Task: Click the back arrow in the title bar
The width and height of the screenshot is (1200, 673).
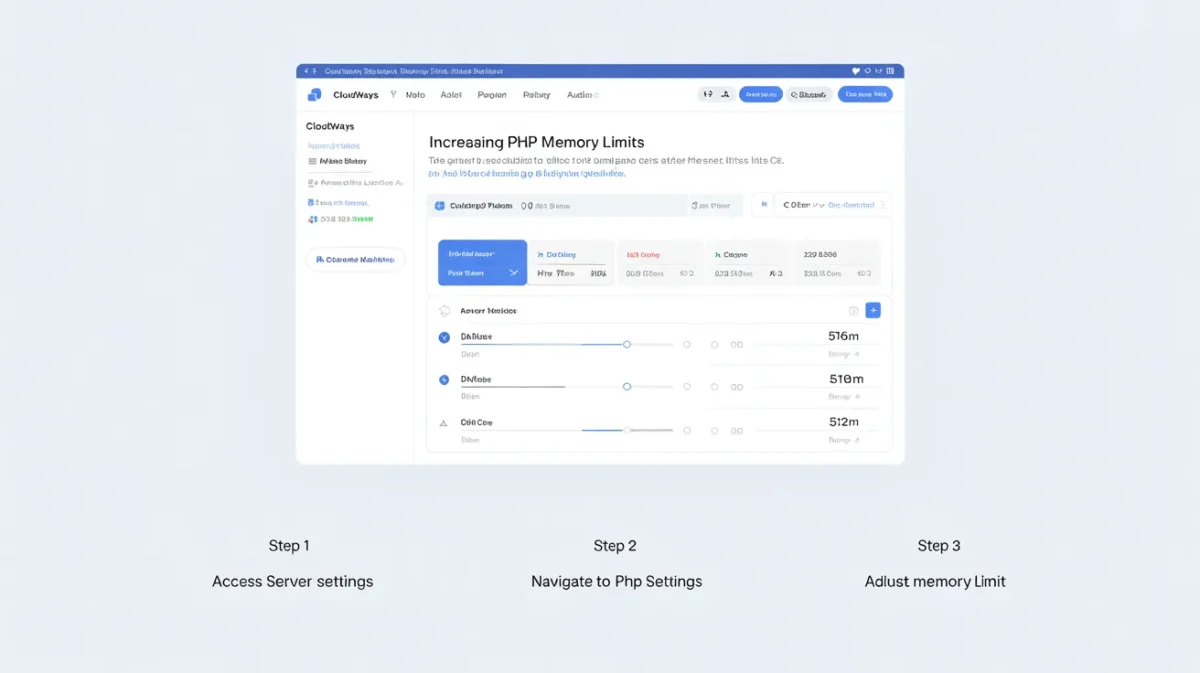Action: (306, 71)
